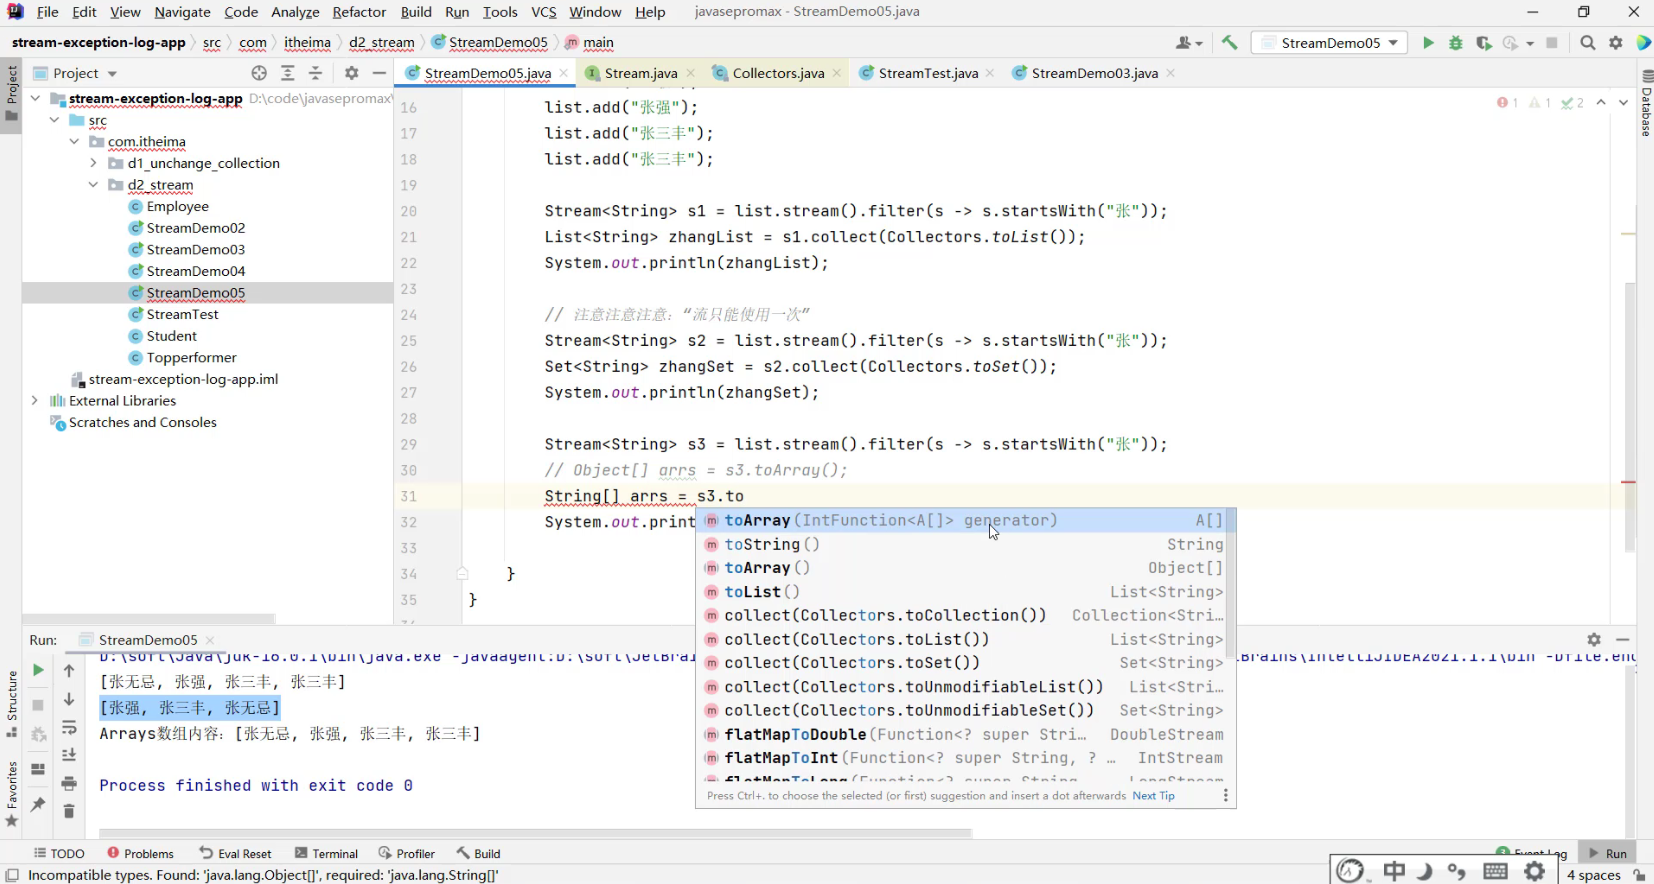Clear all output trash icon
This screenshot has width=1654, height=884.
coord(69,811)
